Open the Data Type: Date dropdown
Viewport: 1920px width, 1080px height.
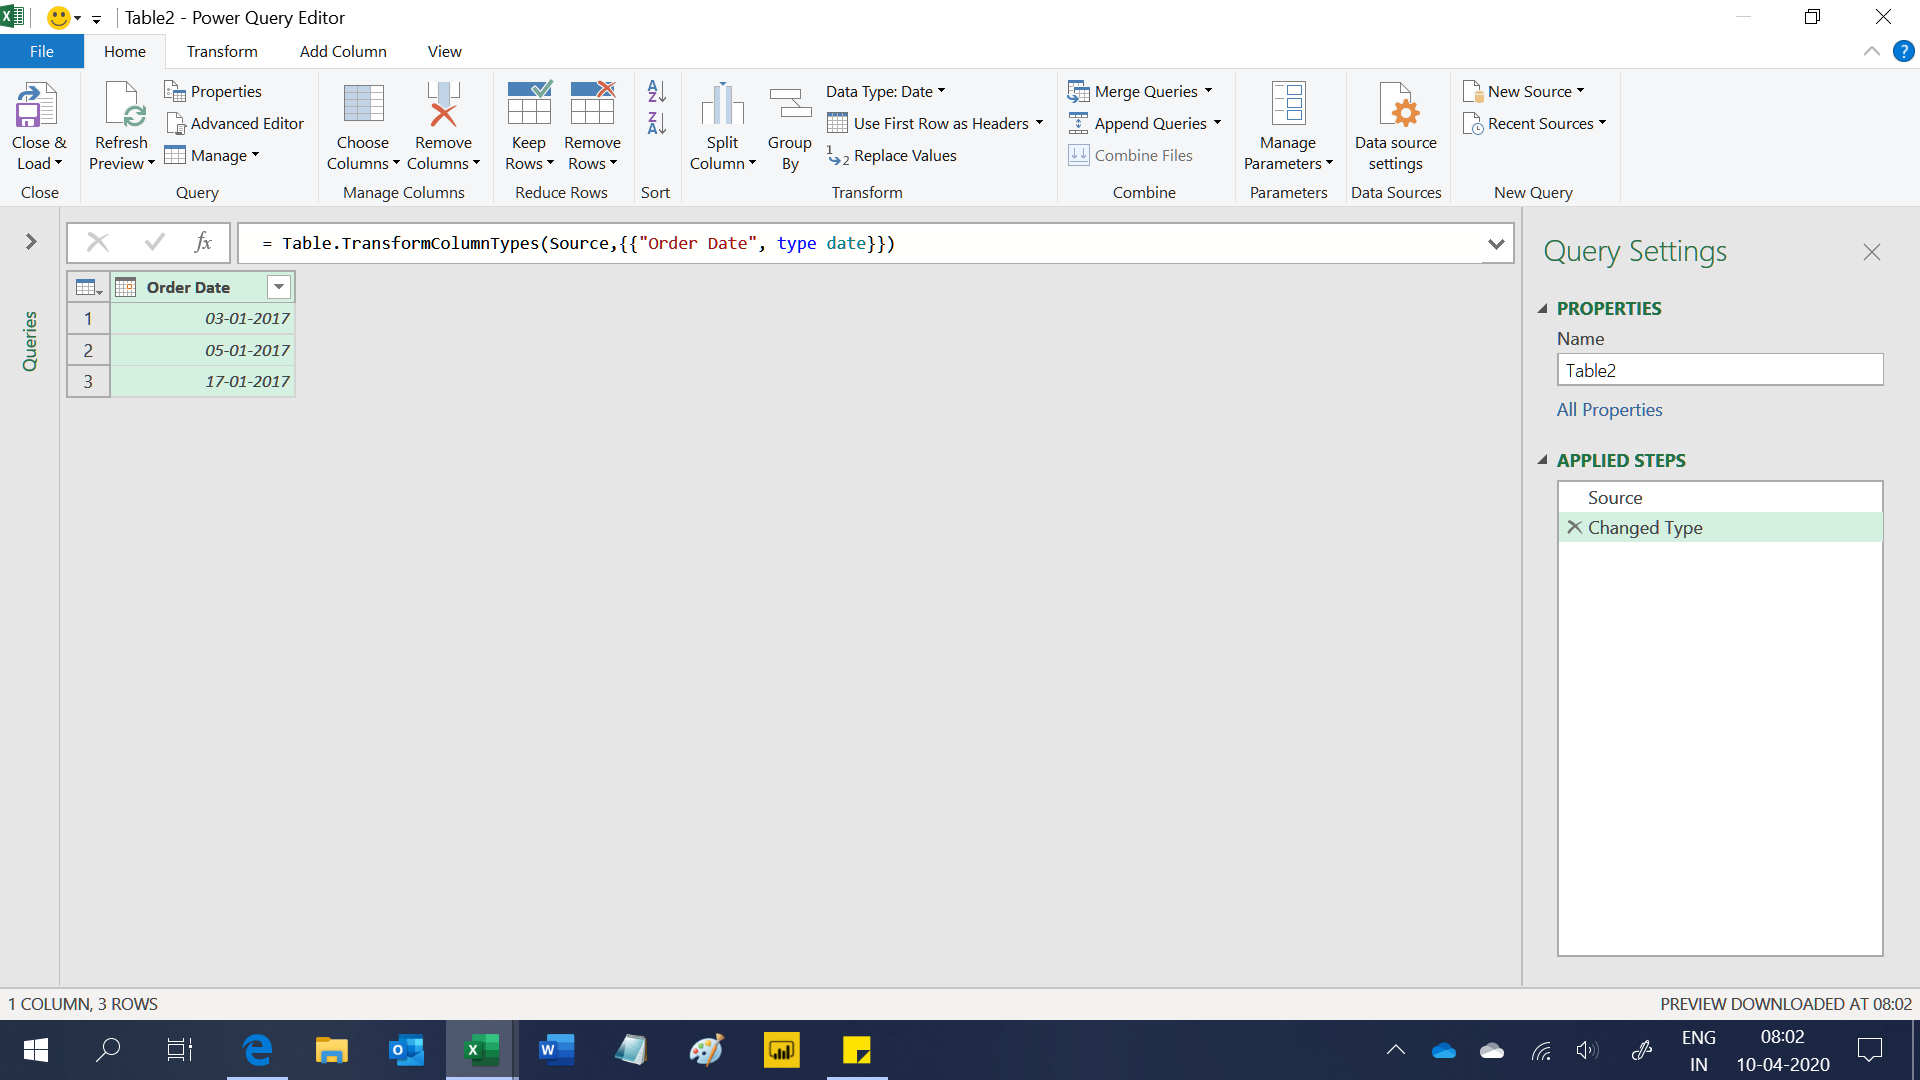pyautogui.click(x=886, y=91)
